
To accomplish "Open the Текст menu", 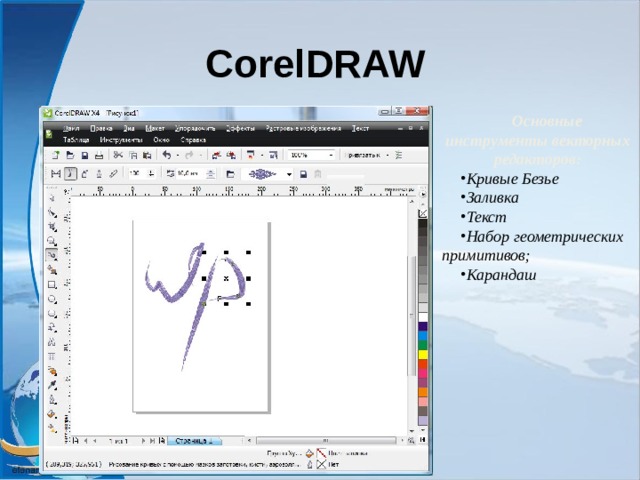I will coord(360,128).
